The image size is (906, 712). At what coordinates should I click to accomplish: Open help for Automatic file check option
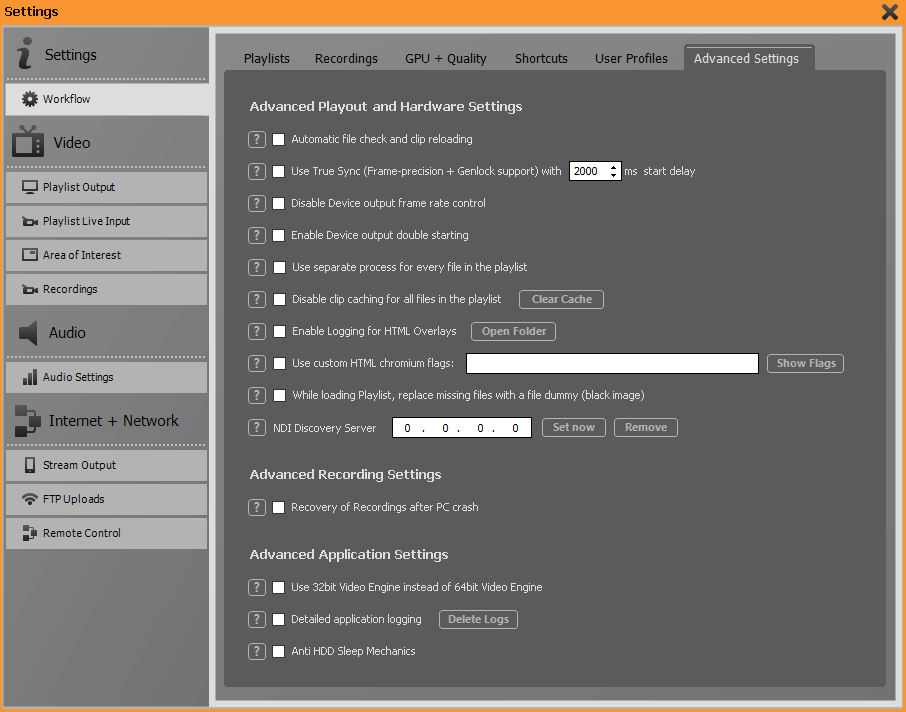pos(257,139)
